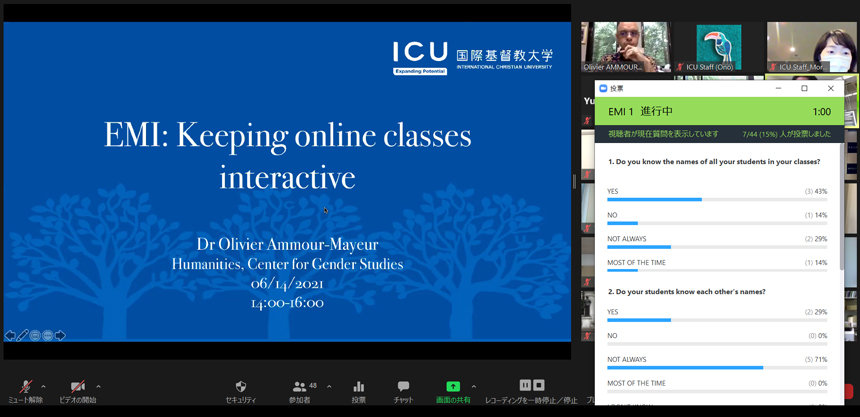Click the muted mic icon on ICU Staff_Mor tile
Viewport: 860px width, 417px height.
point(772,67)
